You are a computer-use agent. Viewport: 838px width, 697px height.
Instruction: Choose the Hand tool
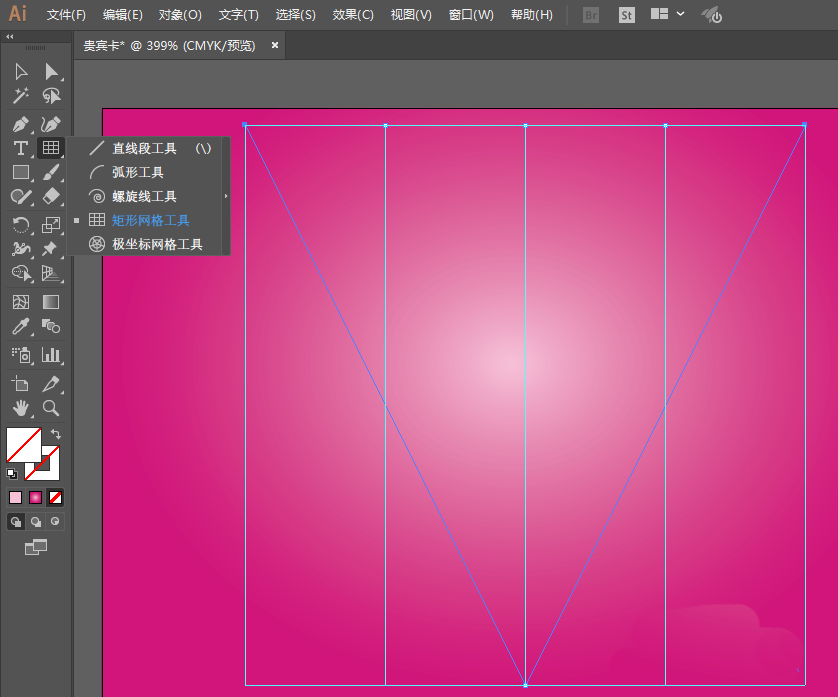pos(21,408)
